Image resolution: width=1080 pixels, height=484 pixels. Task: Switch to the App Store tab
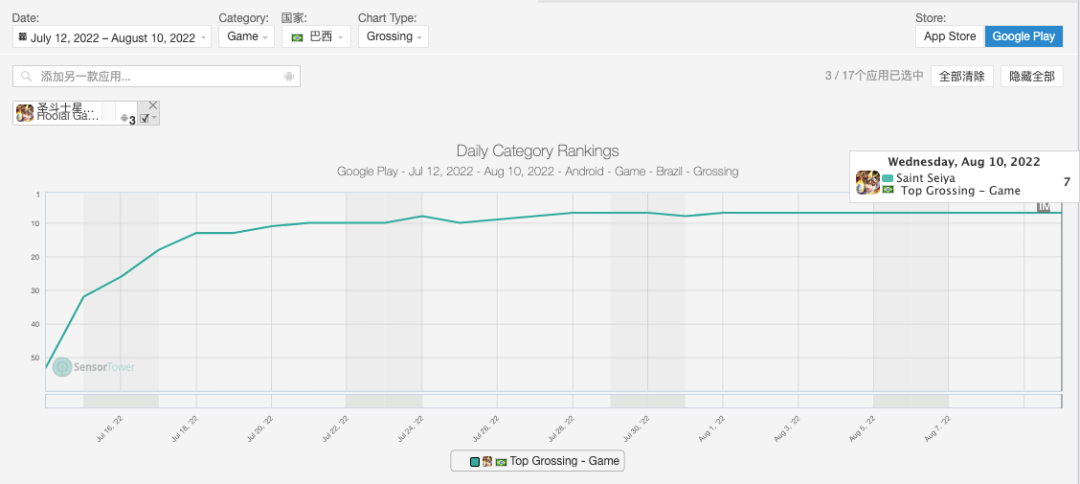point(950,36)
